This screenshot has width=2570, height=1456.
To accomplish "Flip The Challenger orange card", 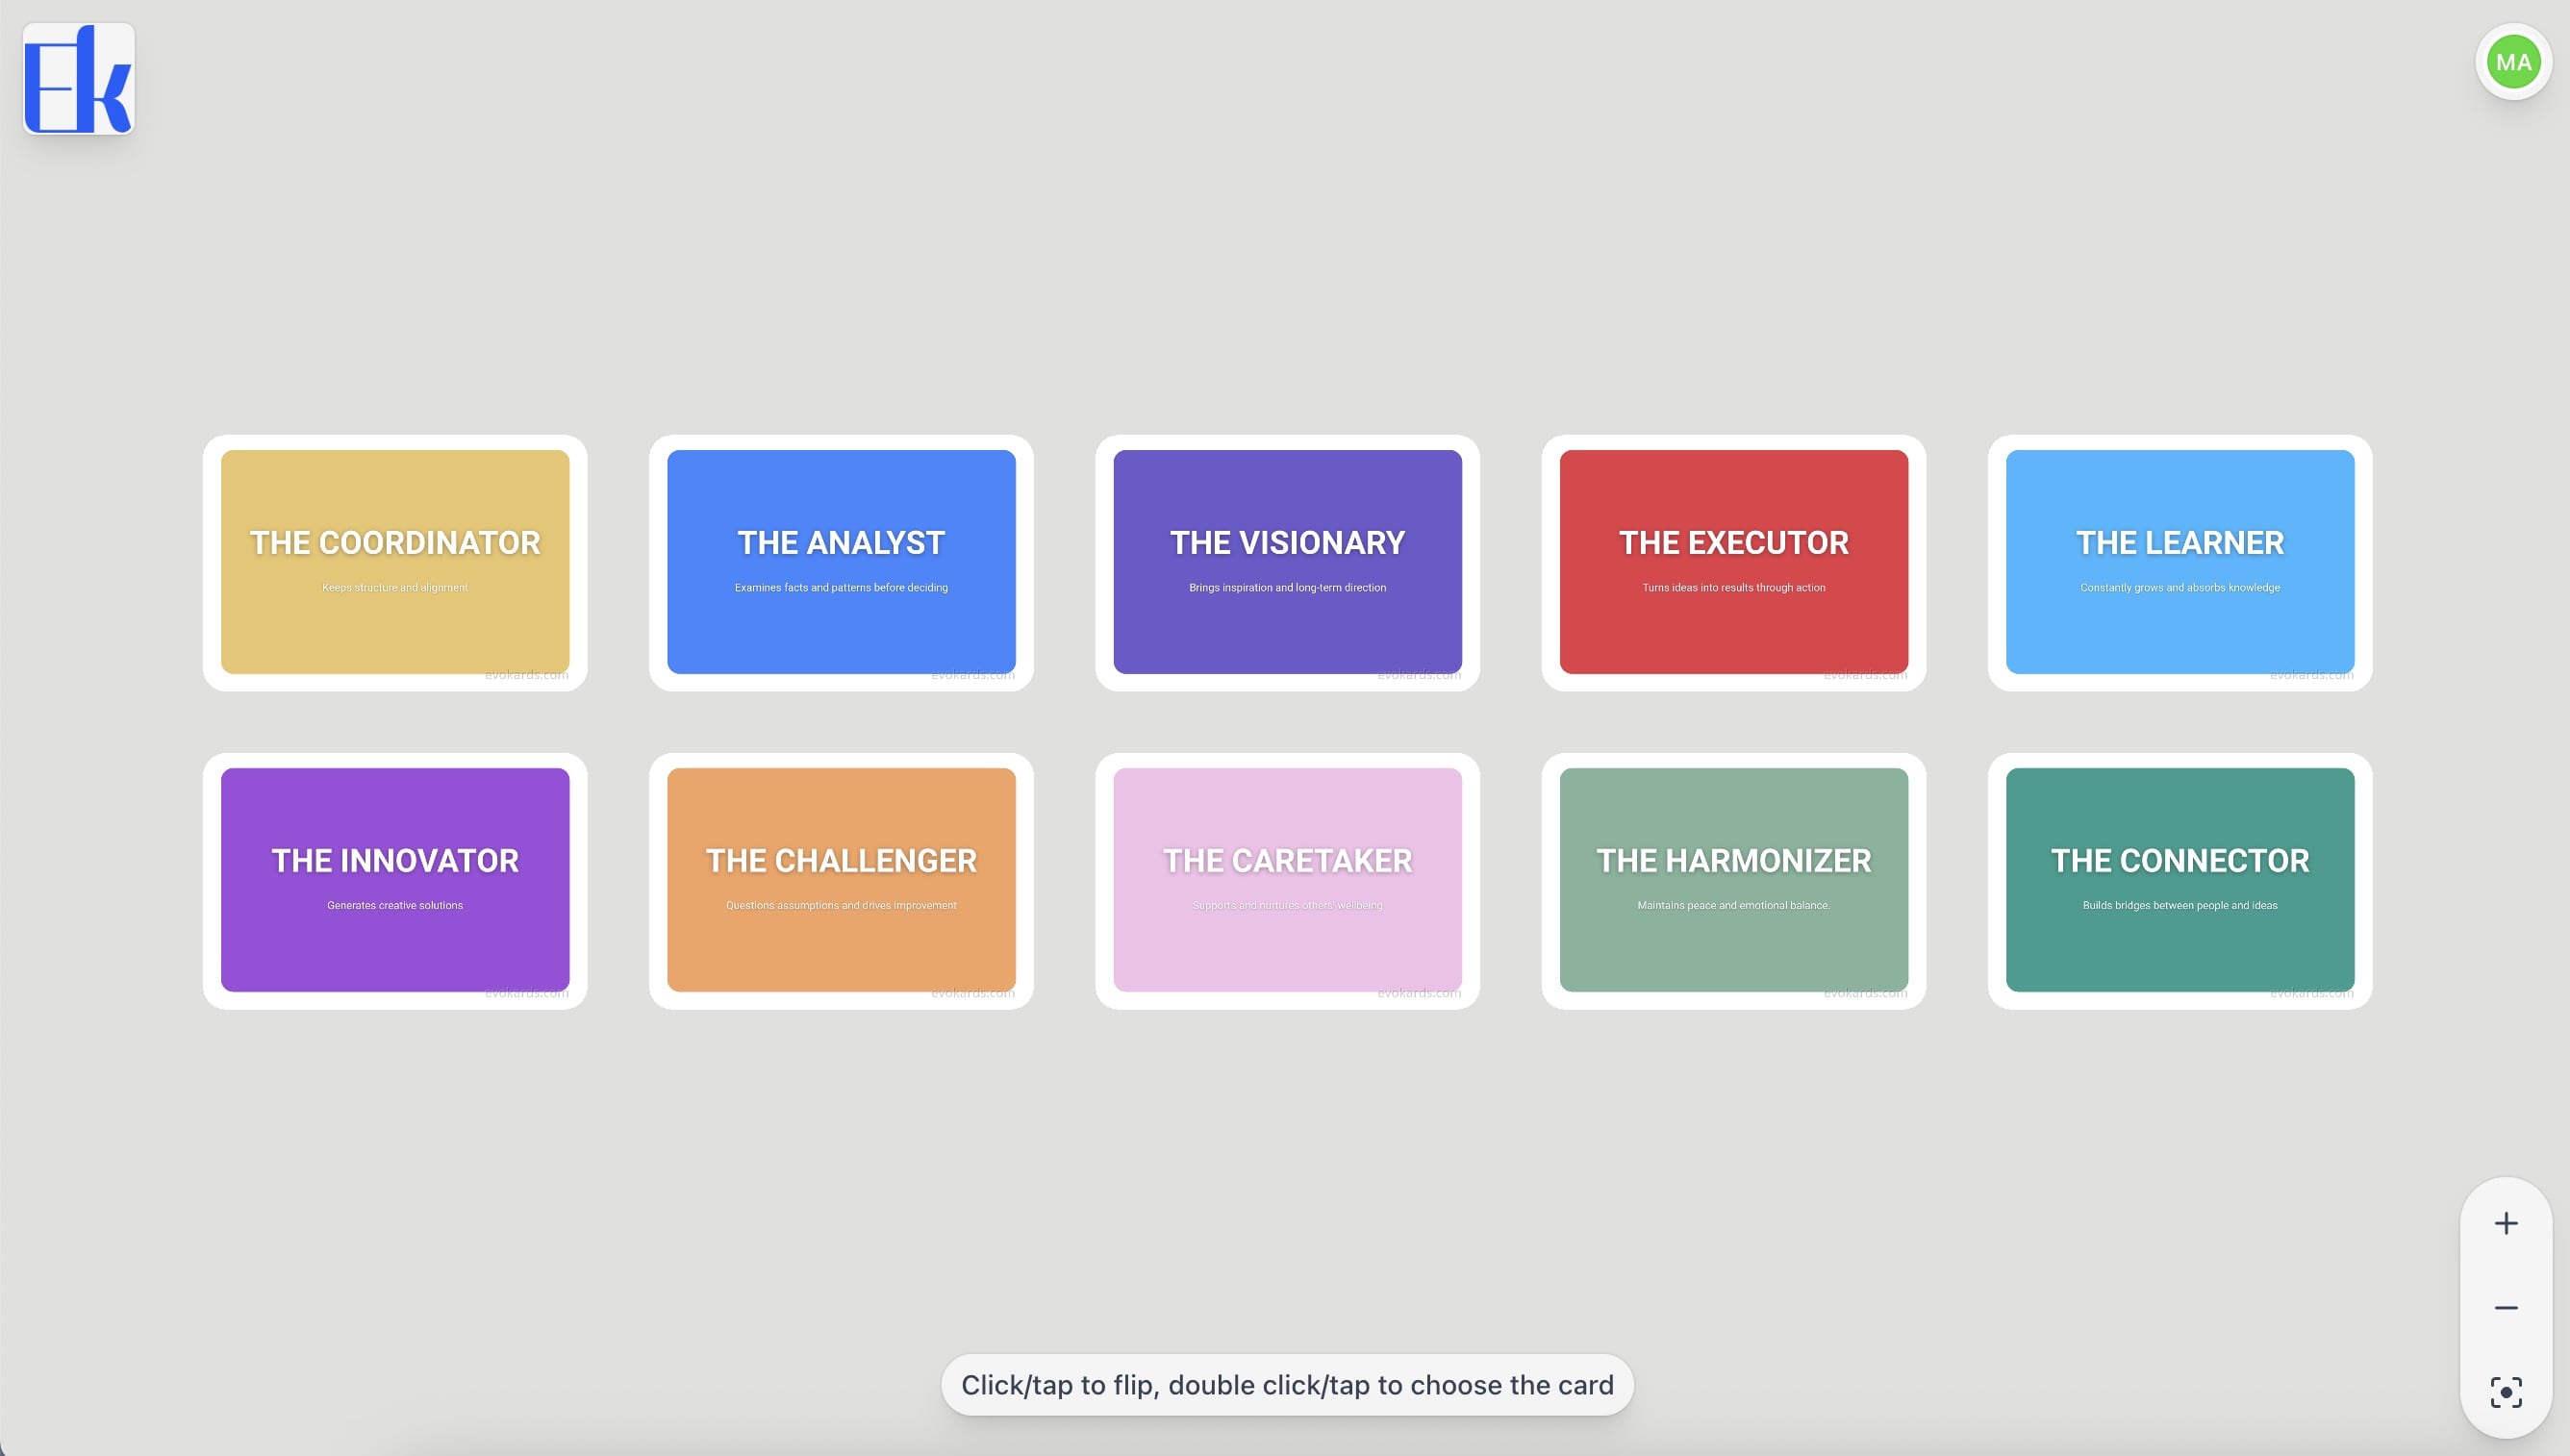I will [x=841, y=879].
